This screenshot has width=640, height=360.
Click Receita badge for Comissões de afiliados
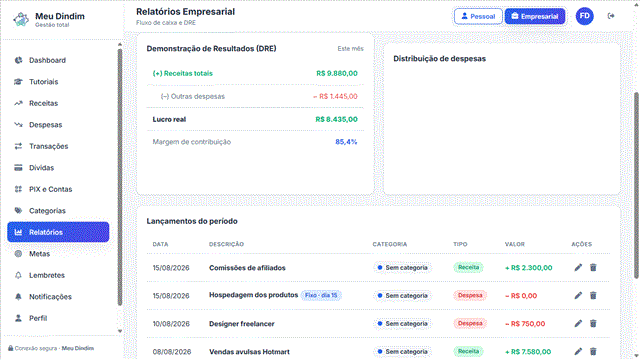tap(468, 267)
